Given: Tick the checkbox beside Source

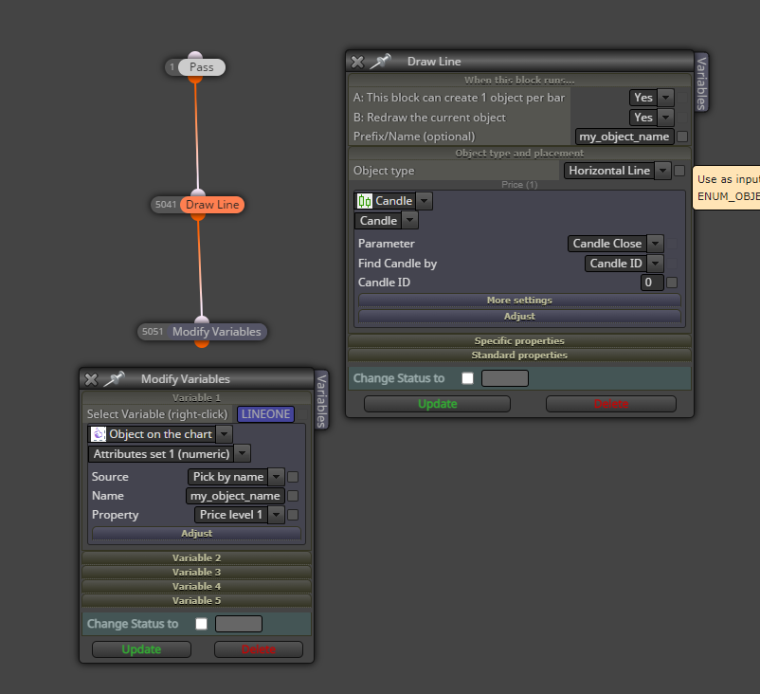Looking at the screenshot, I should pyautogui.click(x=293, y=477).
